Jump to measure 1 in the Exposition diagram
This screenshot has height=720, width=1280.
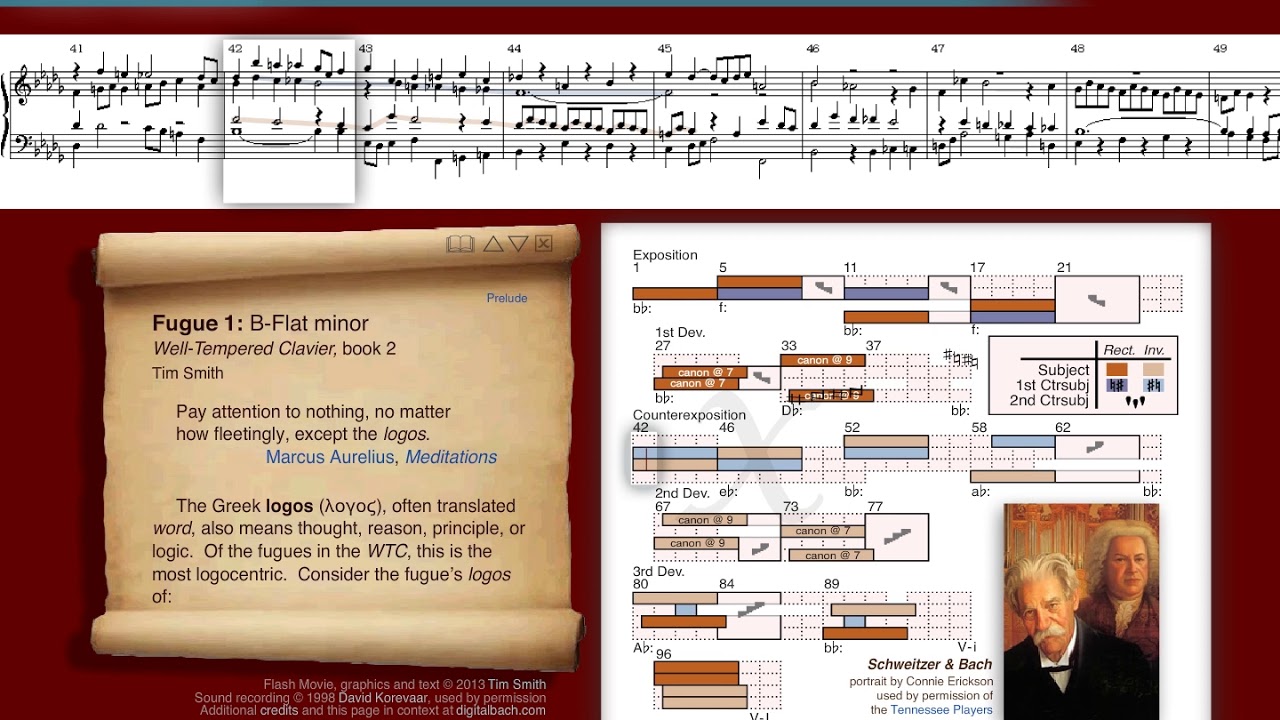coord(636,268)
